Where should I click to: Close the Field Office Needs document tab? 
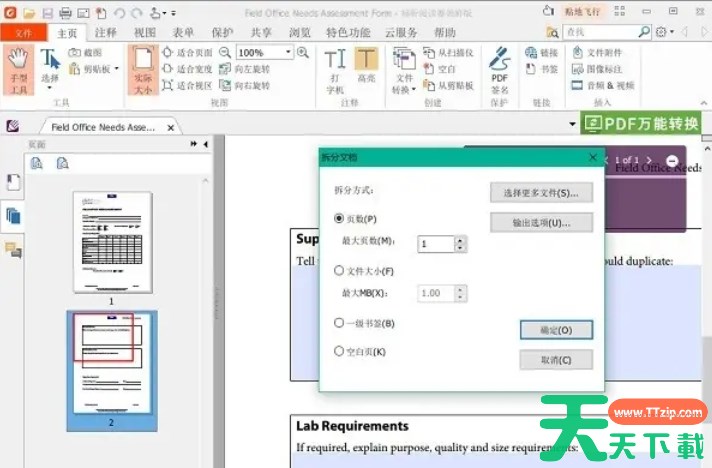point(171,128)
